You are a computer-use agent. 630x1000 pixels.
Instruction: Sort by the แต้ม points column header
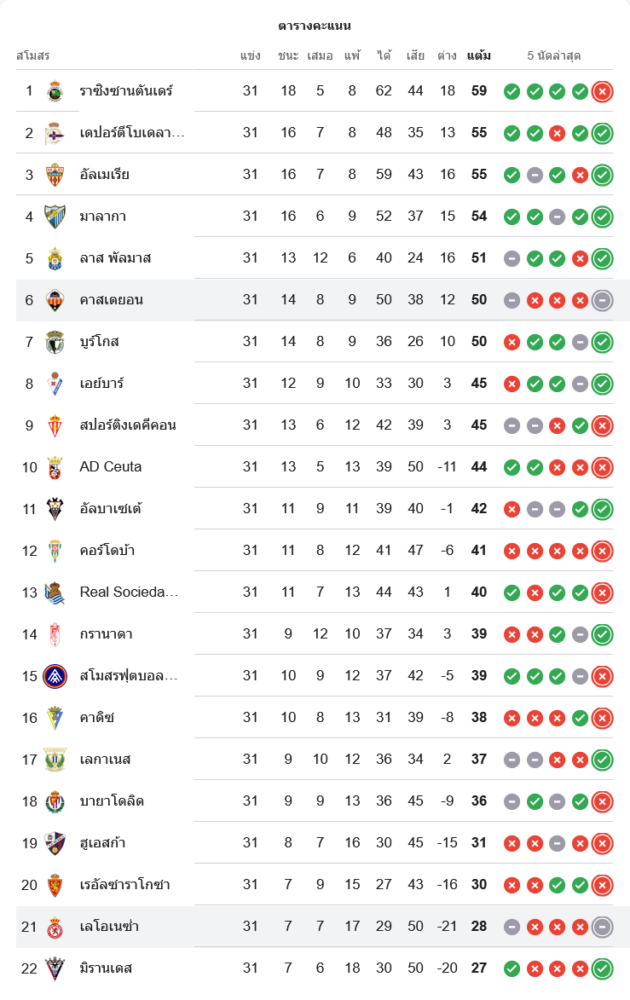point(479,55)
